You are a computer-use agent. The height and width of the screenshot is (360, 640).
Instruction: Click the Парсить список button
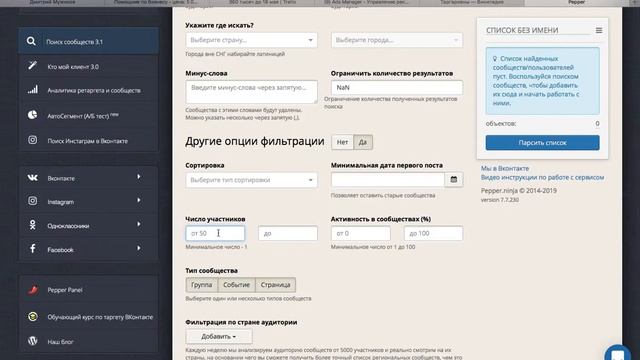click(542, 143)
